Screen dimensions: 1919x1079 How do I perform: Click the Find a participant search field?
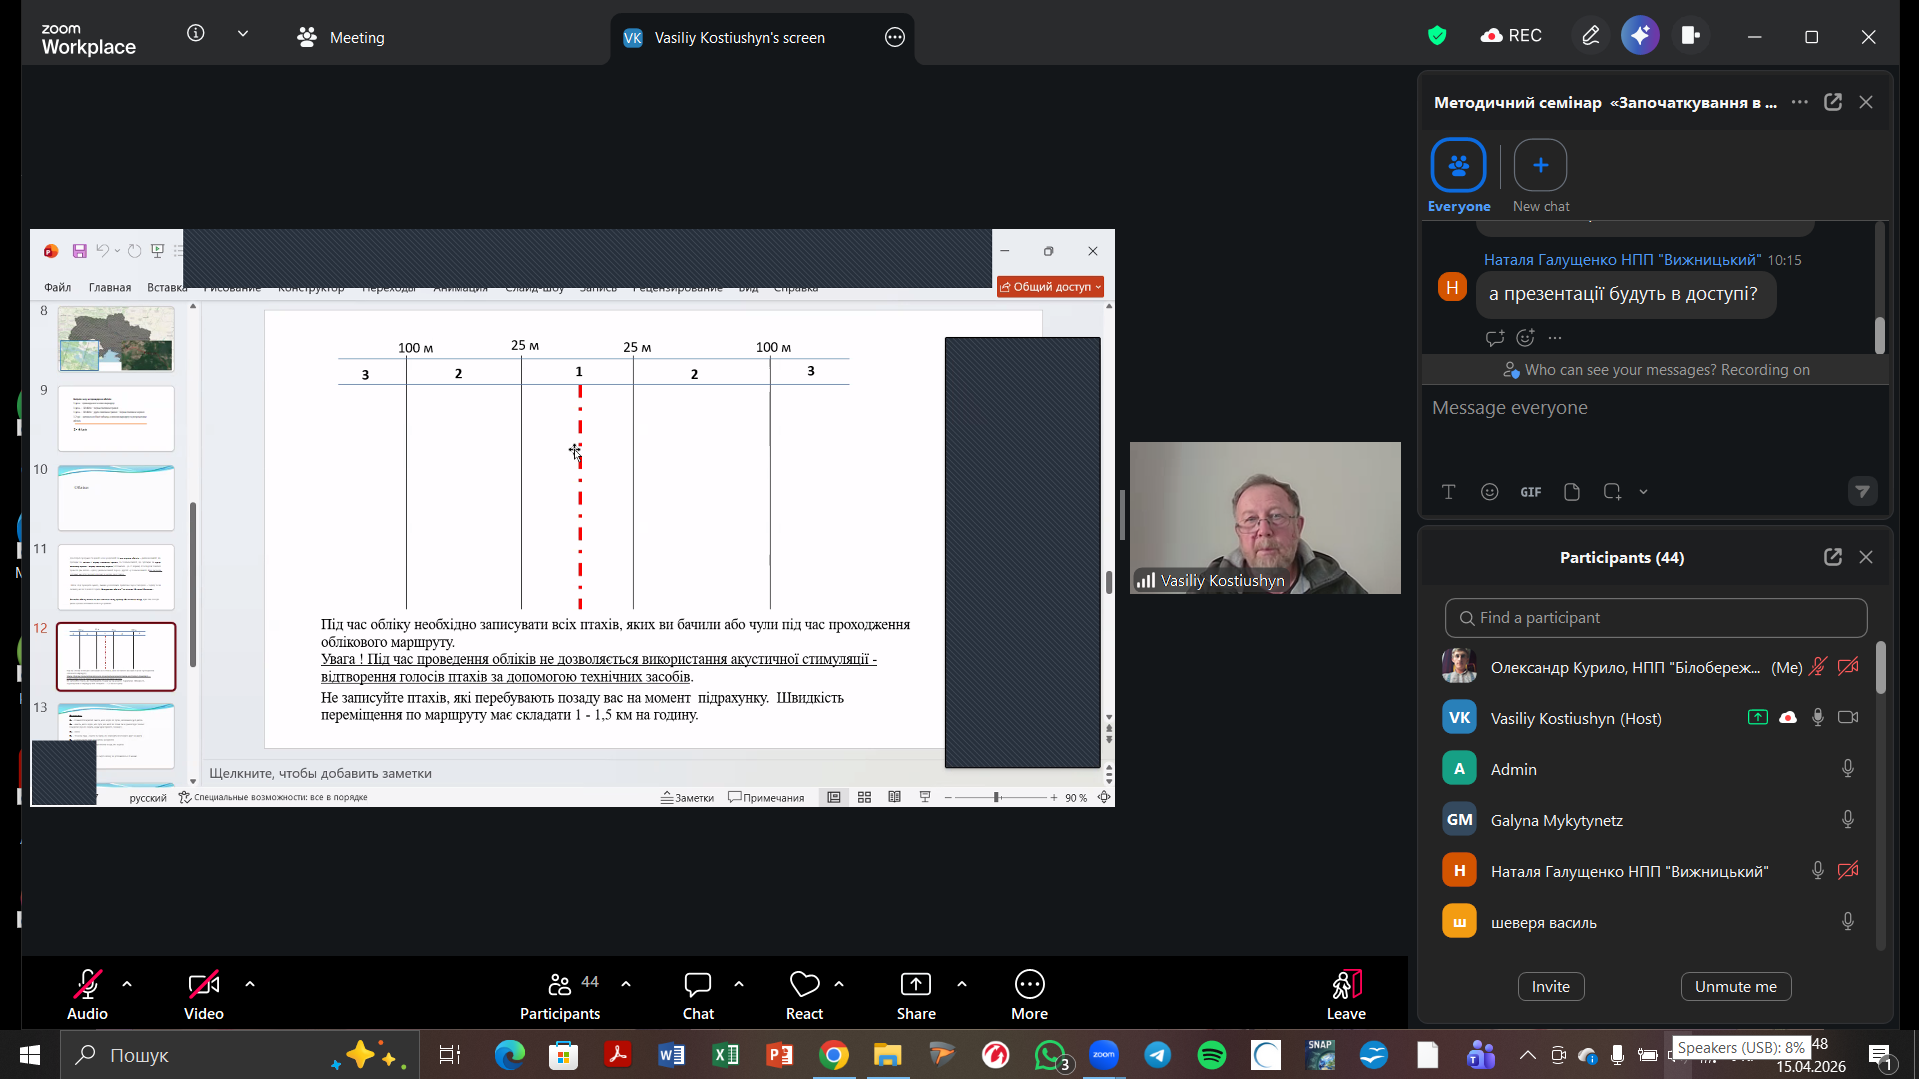(x=1655, y=618)
